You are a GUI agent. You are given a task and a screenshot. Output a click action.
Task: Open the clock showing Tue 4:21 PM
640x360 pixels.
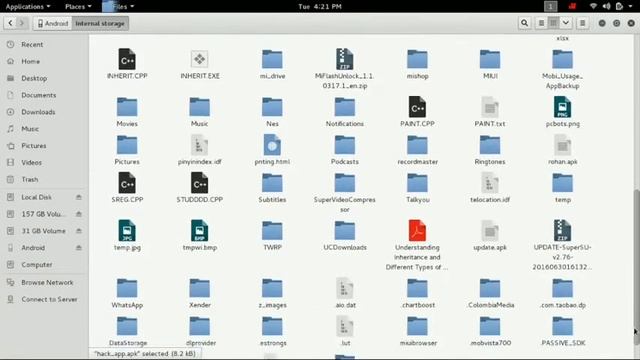pyautogui.click(x=320, y=7)
